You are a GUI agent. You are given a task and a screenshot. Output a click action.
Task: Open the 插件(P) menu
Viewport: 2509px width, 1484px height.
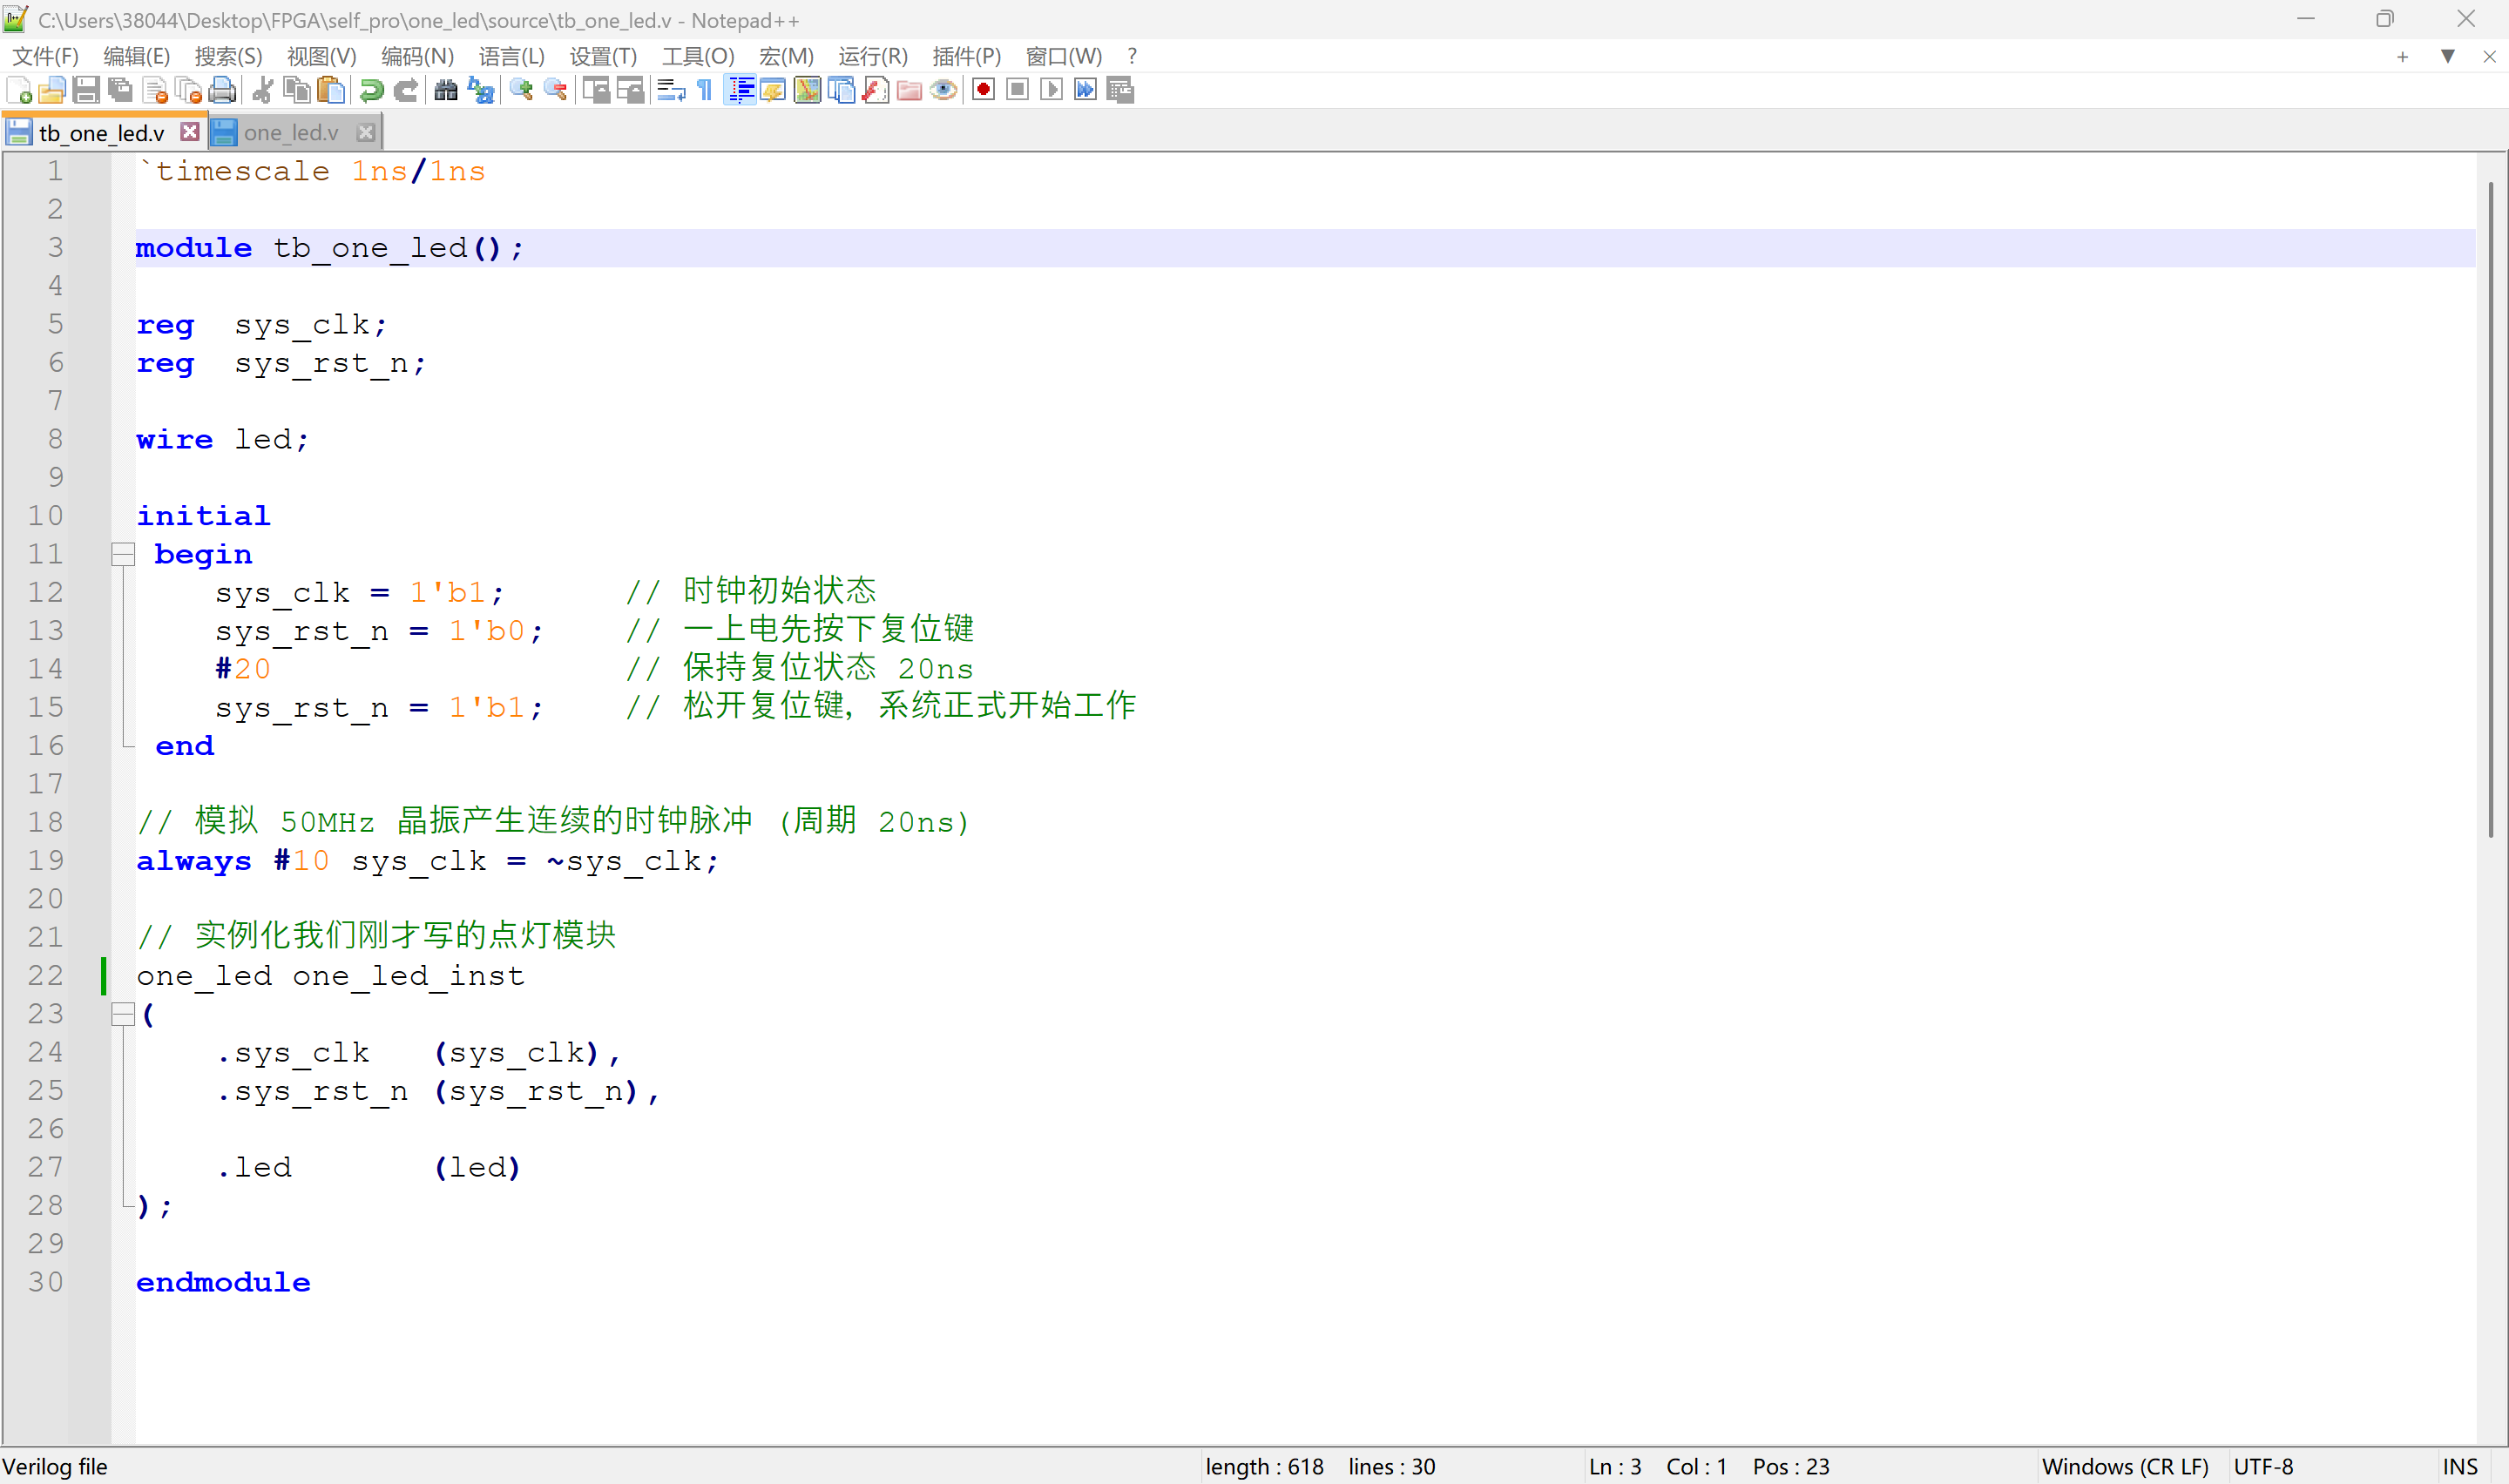(x=965, y=57)
